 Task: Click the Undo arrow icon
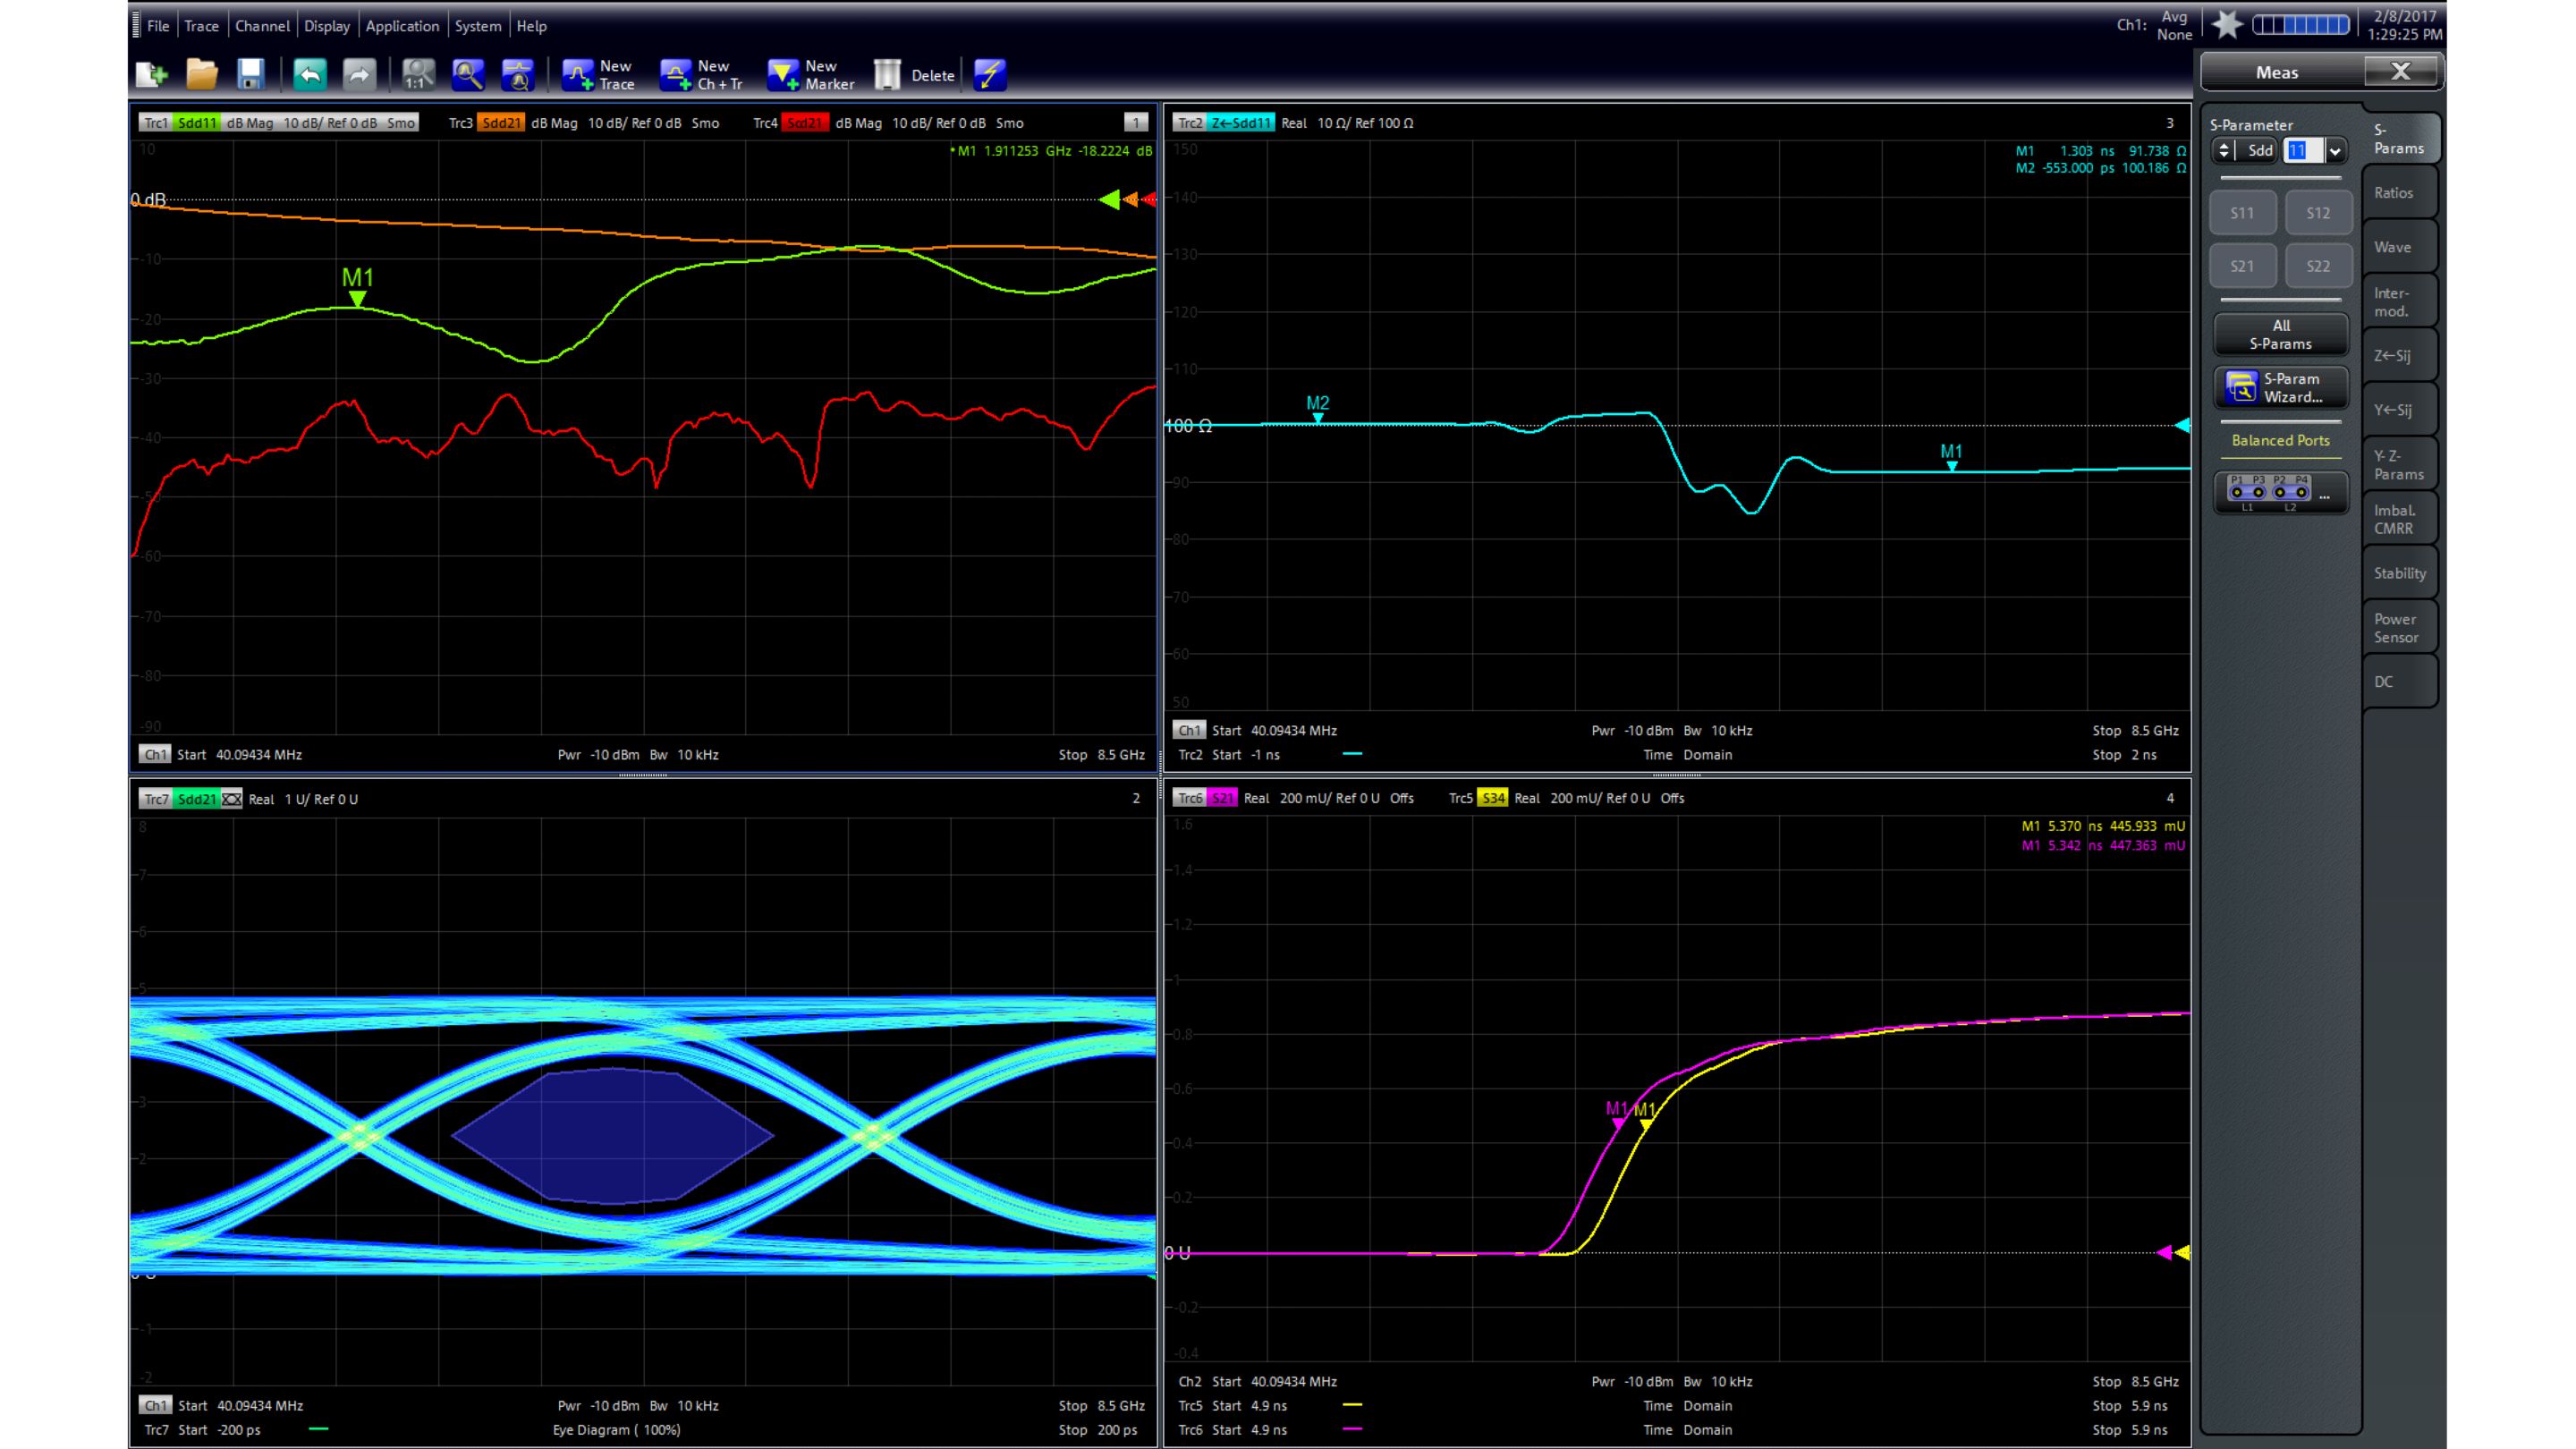[310, 75]
